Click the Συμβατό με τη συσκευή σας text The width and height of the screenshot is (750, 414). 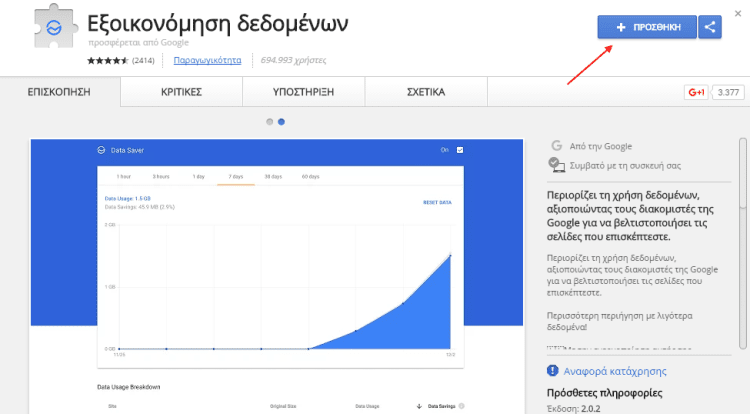pos(625,166)
